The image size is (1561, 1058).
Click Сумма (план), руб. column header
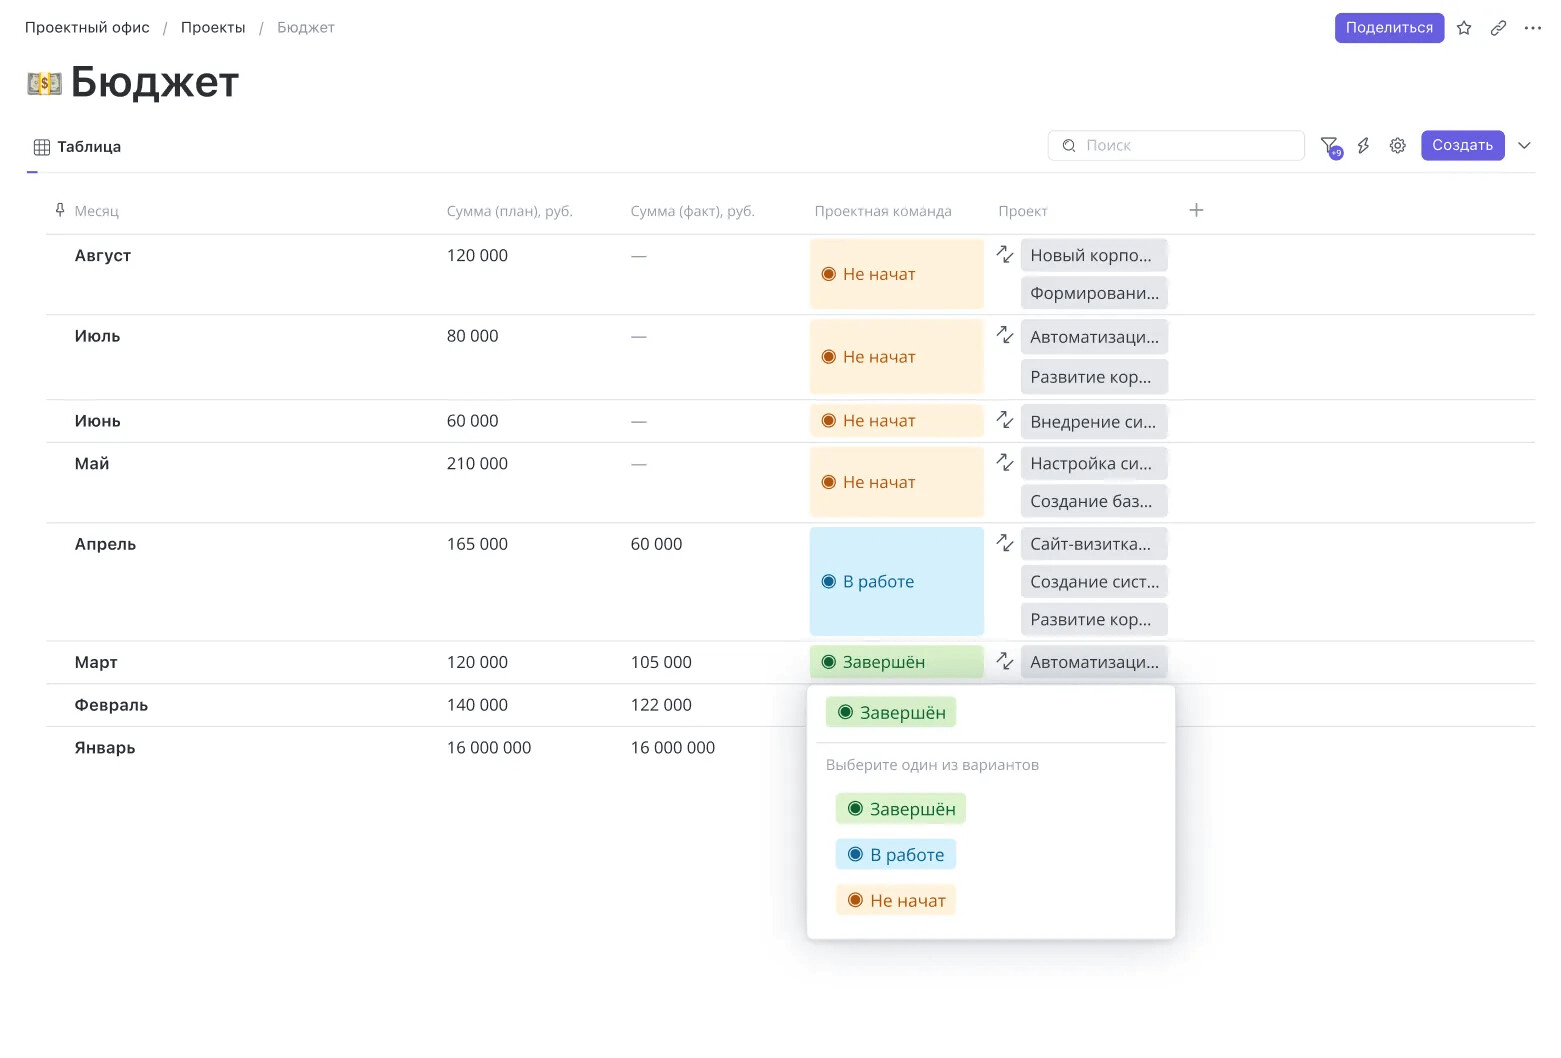pyautogui.click(x=509, y=211)
